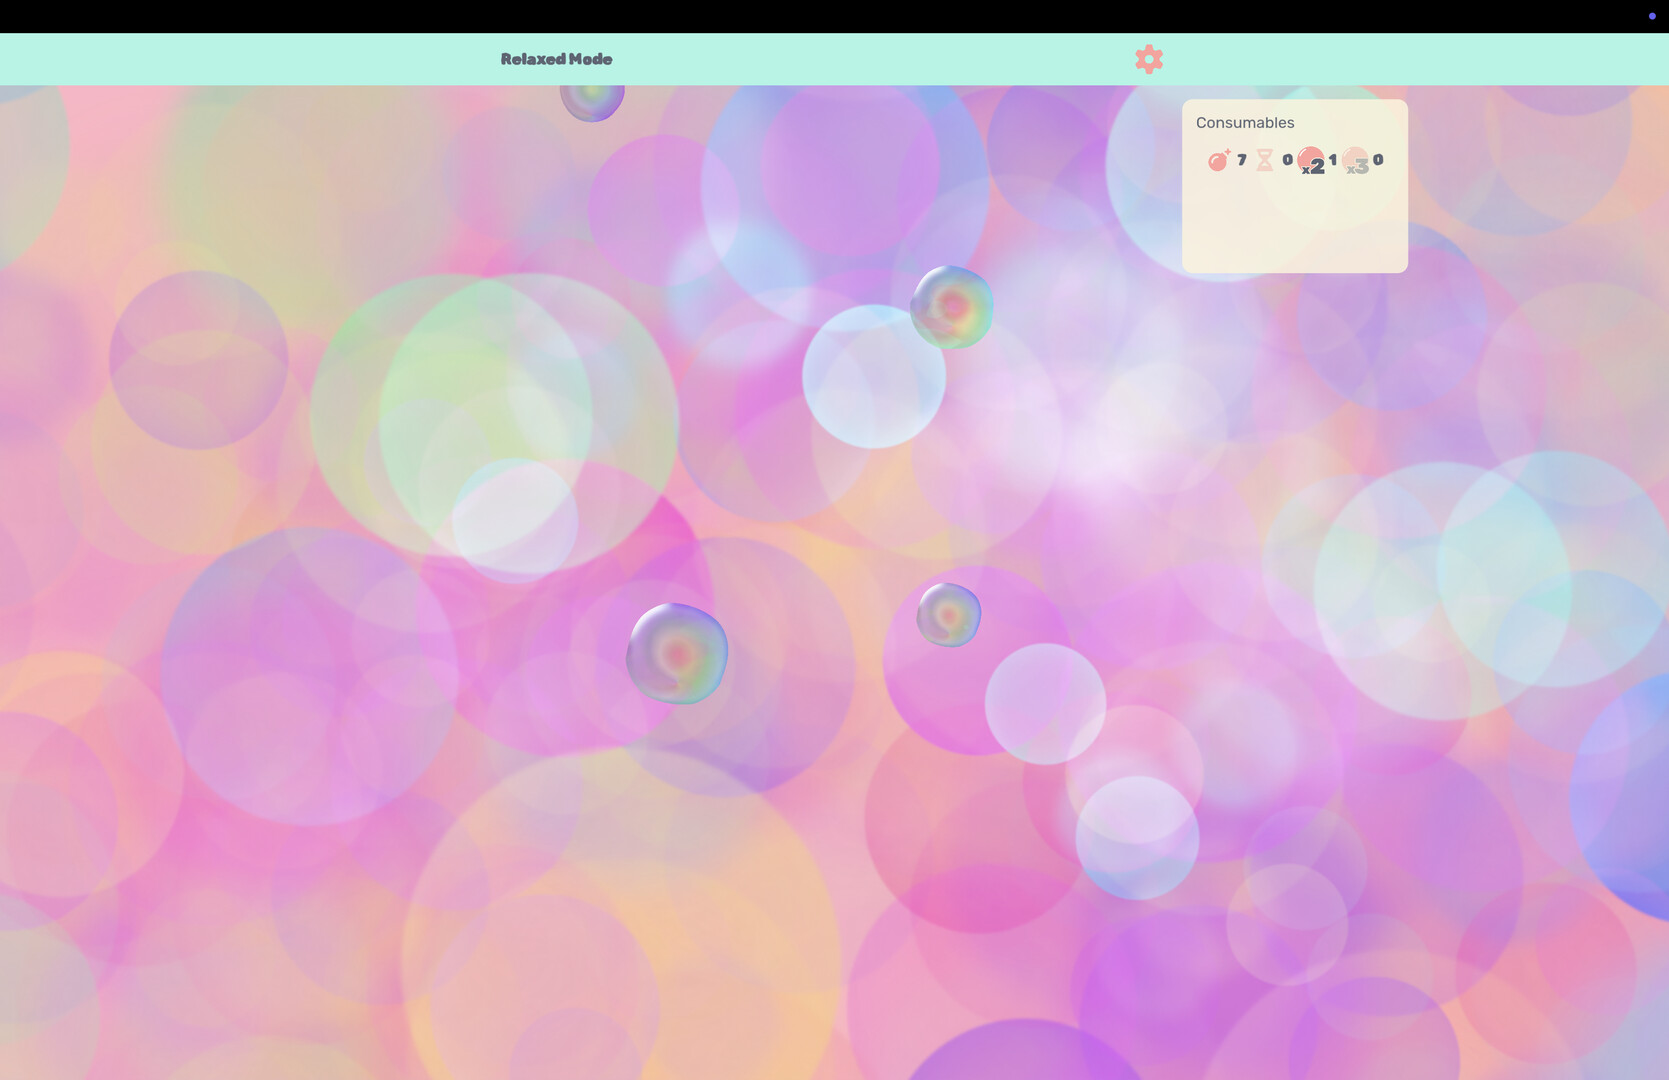This screenshot has width=1669, height=1080.
Task: Click the x2 multiplier count "1"
Action: pyautogui.click(x=1333, y=160)
